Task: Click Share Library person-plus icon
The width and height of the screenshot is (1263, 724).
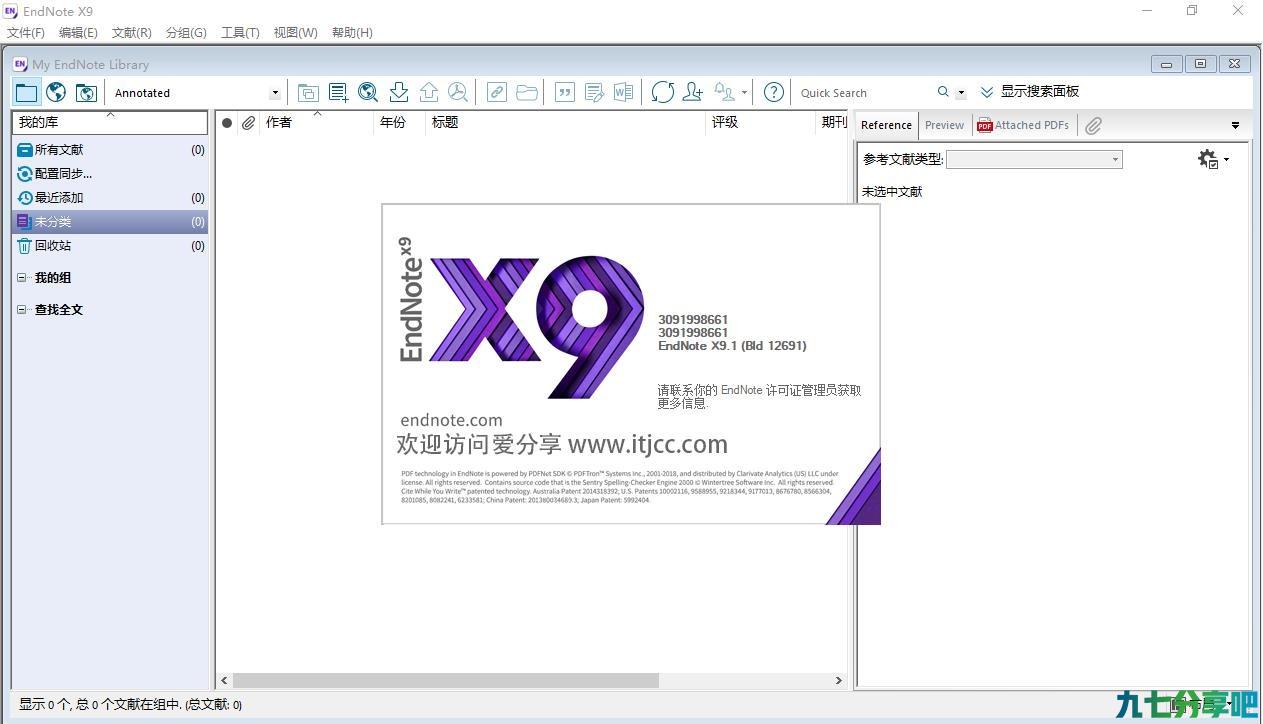Action: 692,92
